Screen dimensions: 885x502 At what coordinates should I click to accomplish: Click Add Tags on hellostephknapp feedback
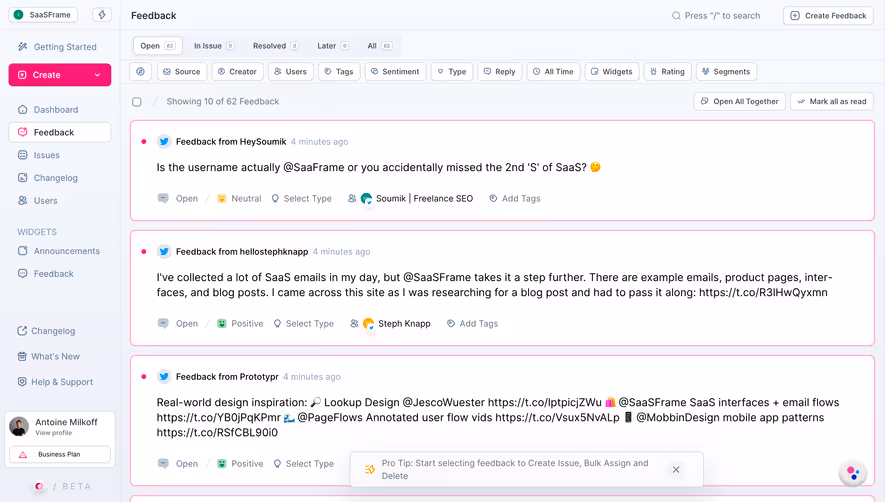pyautogui.click(x=472, y=324)
